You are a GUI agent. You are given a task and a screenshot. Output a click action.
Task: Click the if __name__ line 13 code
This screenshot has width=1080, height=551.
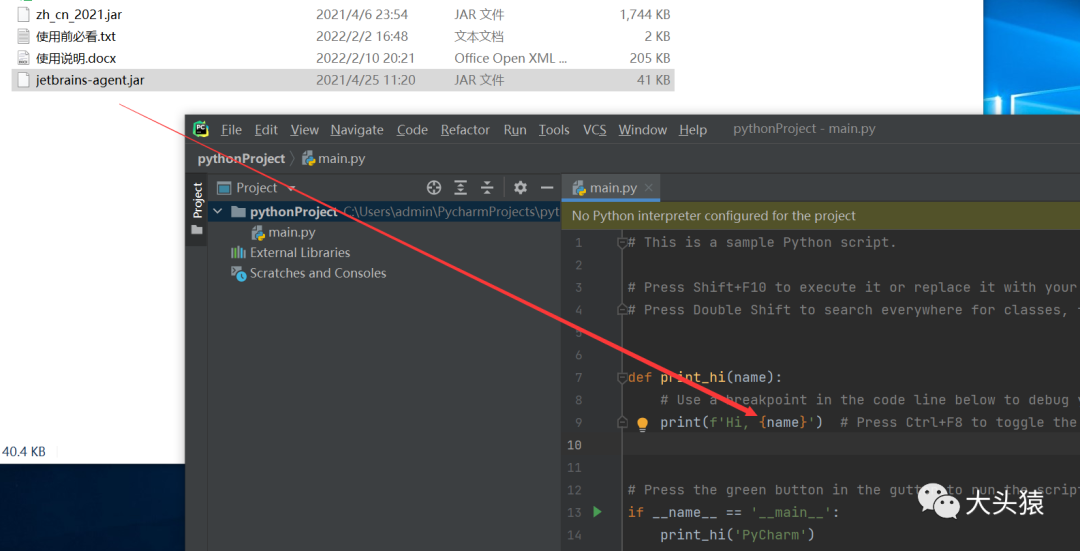(x=734, y=512)
